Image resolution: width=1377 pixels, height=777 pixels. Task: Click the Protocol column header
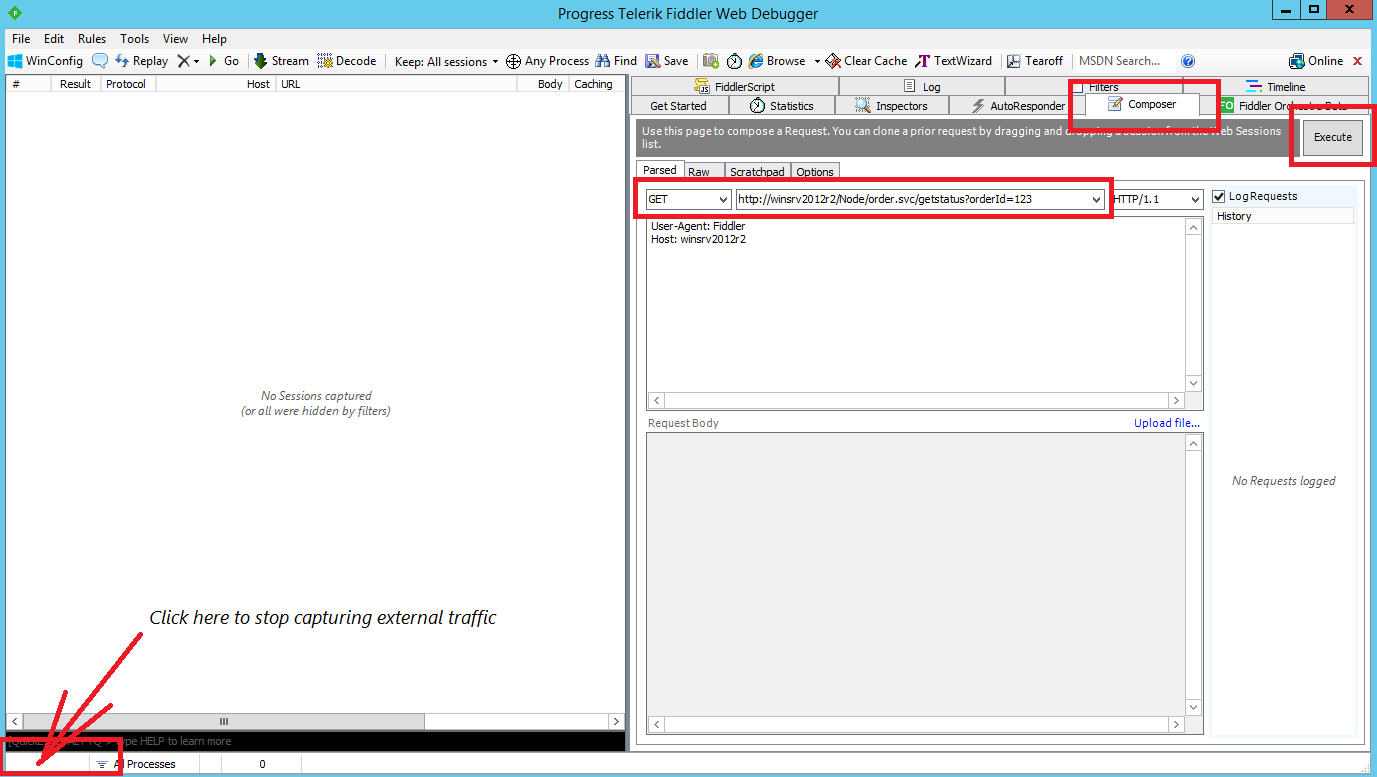coord(129,84)
